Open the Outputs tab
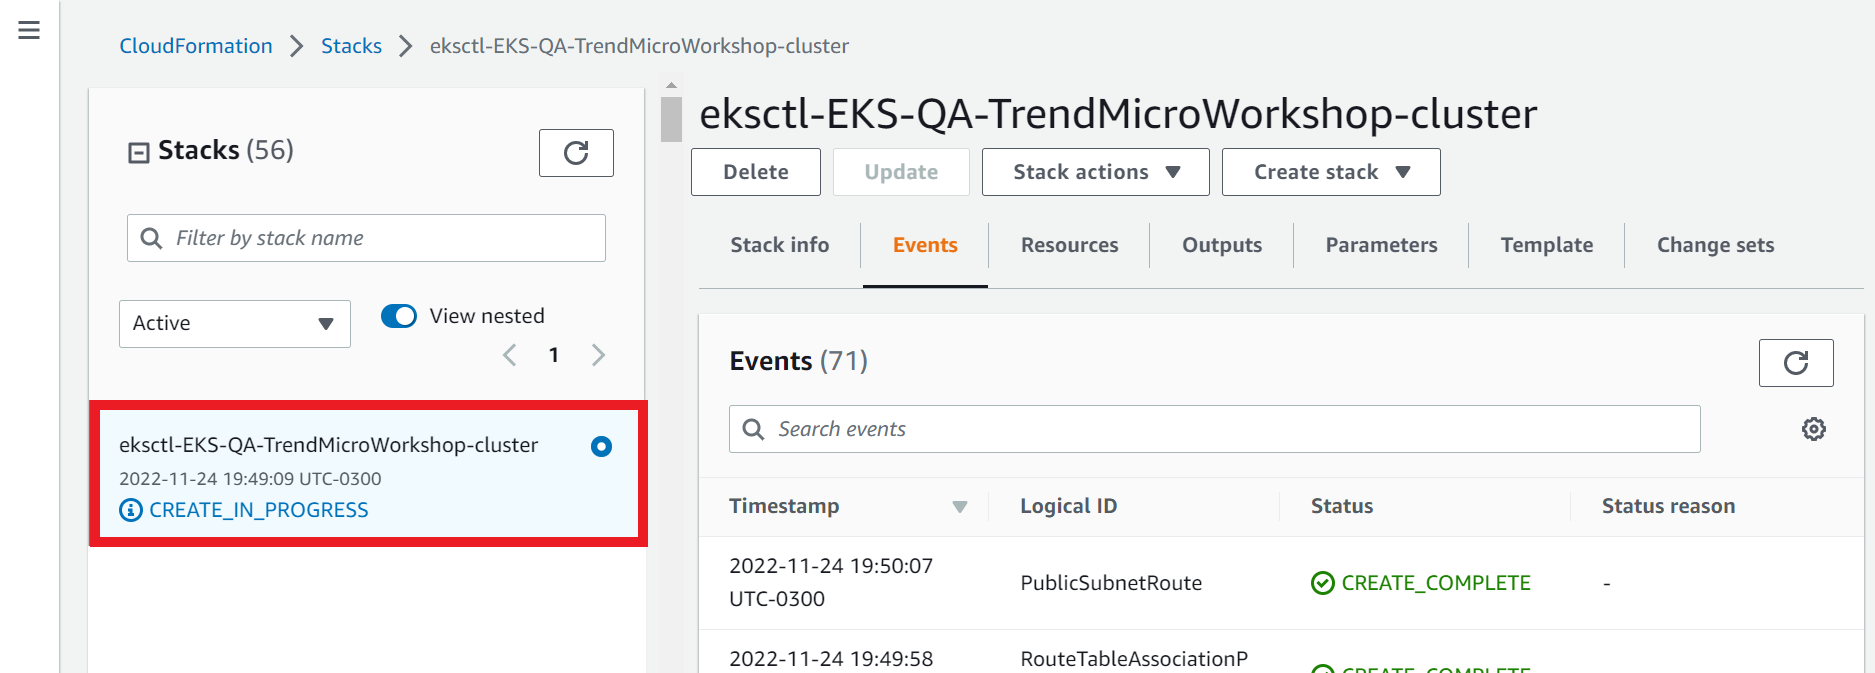Screen dimensions: 1875x673 point(1222,245)
